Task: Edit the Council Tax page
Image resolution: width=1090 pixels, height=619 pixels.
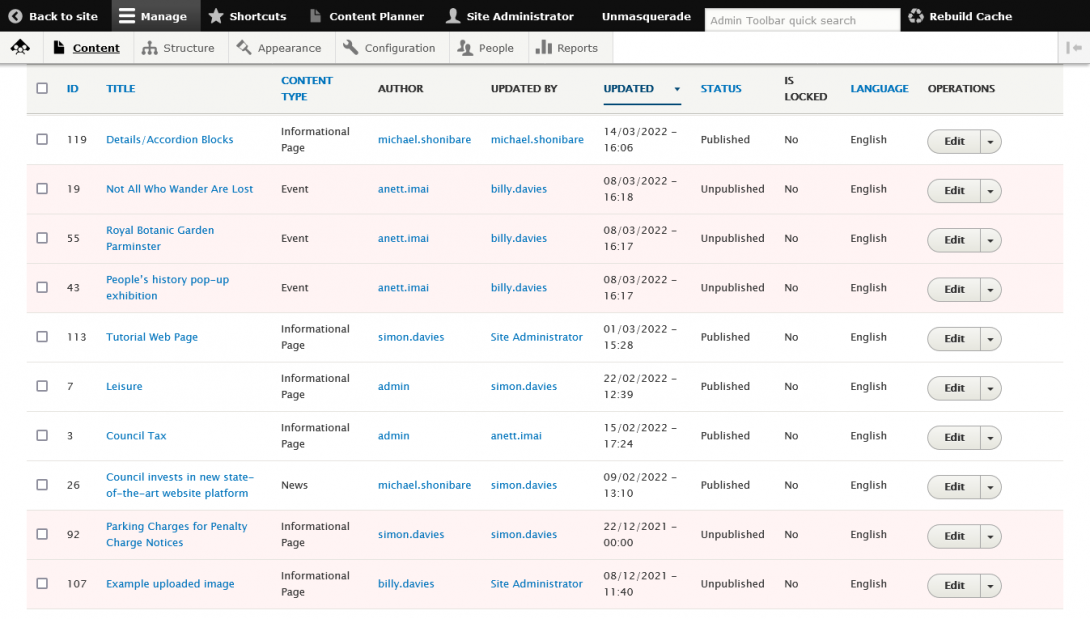Action: (954, 437)
